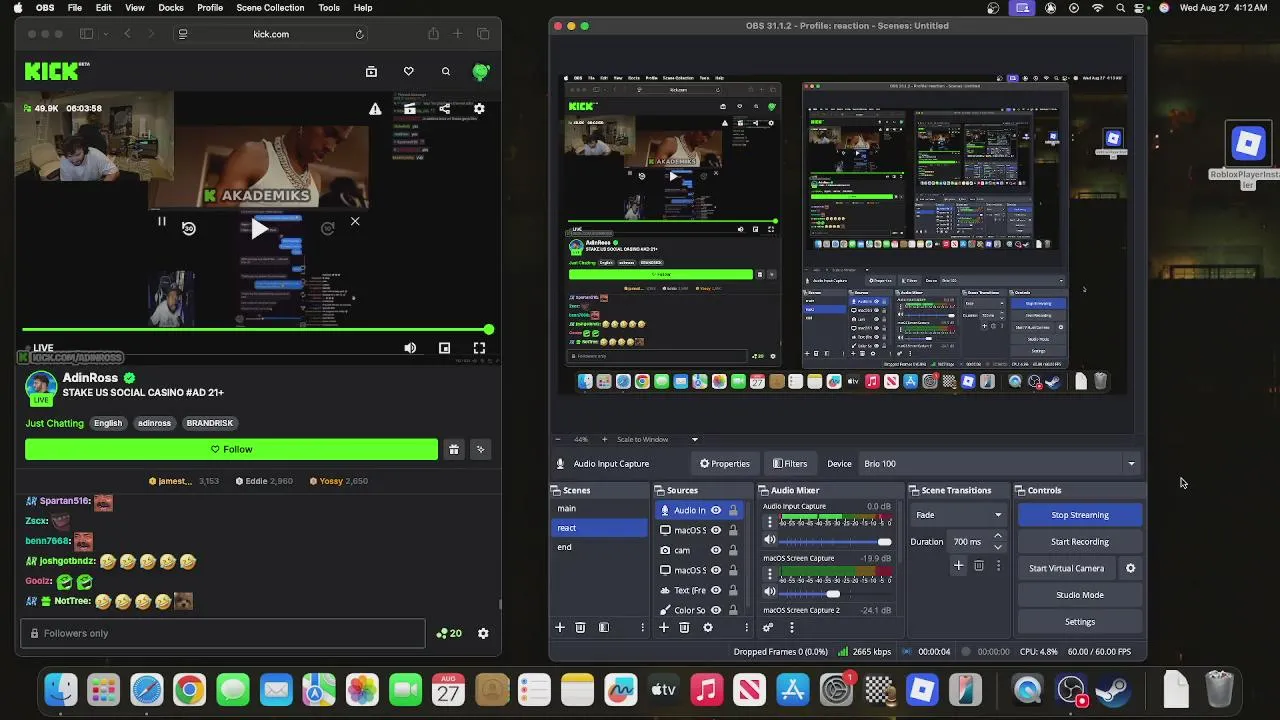Select the main scene

click(x=599, y=508)
